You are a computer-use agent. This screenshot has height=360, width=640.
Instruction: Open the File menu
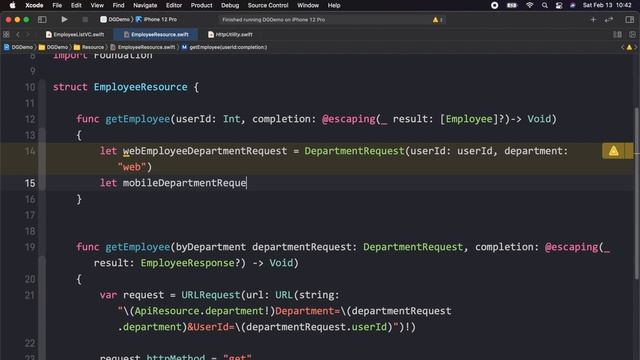(57, 5)
